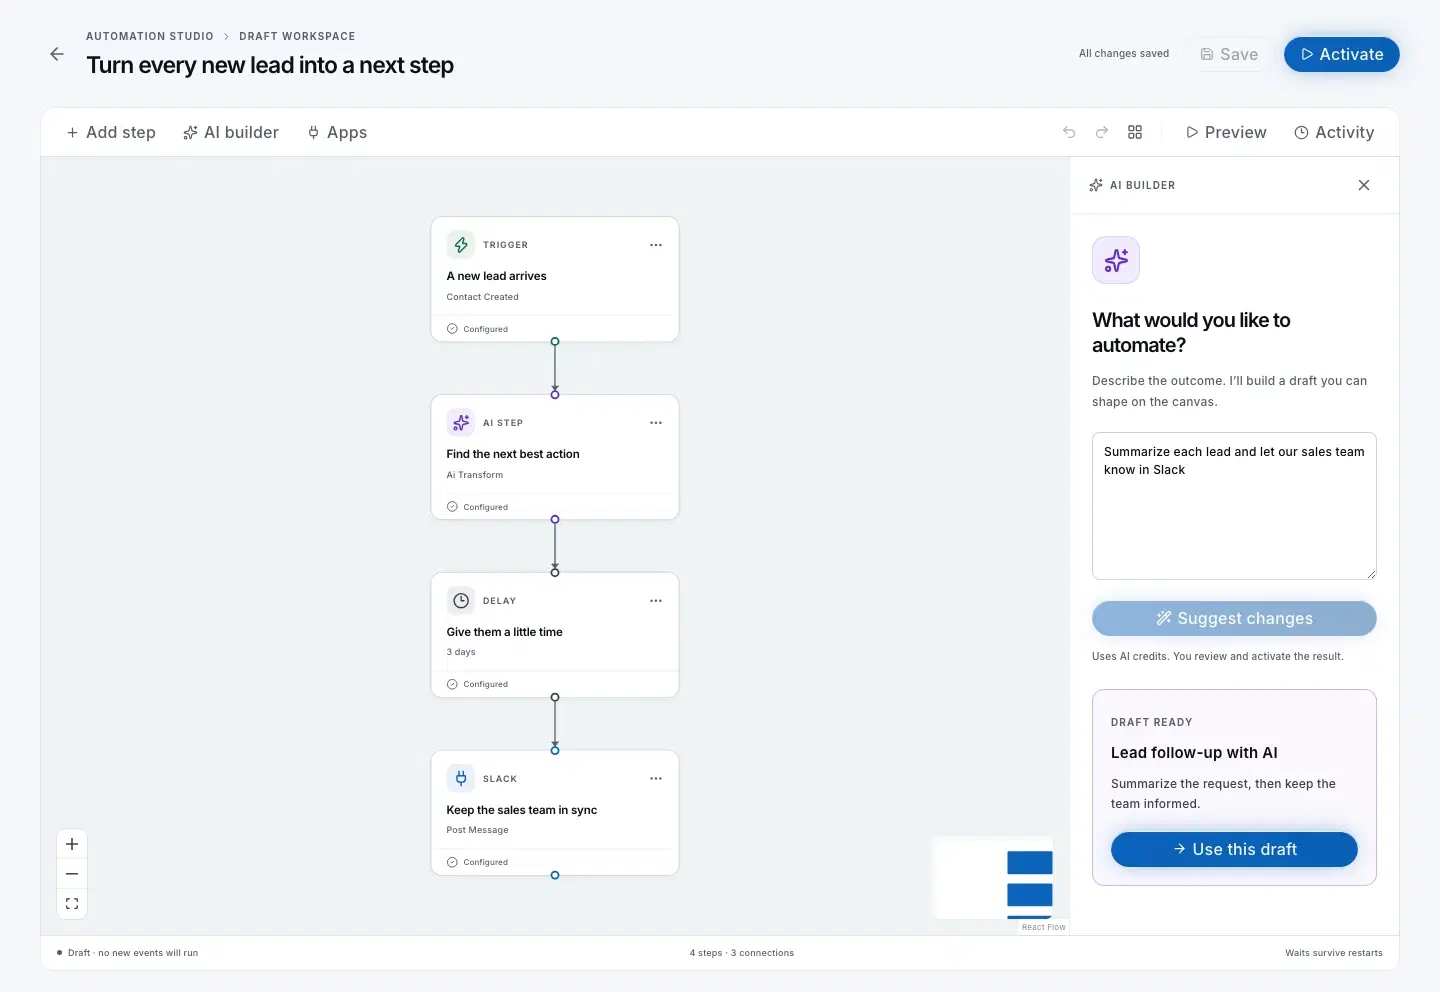Click the Slack node's plug icon
1440x992 pixels.
(461, 779)
